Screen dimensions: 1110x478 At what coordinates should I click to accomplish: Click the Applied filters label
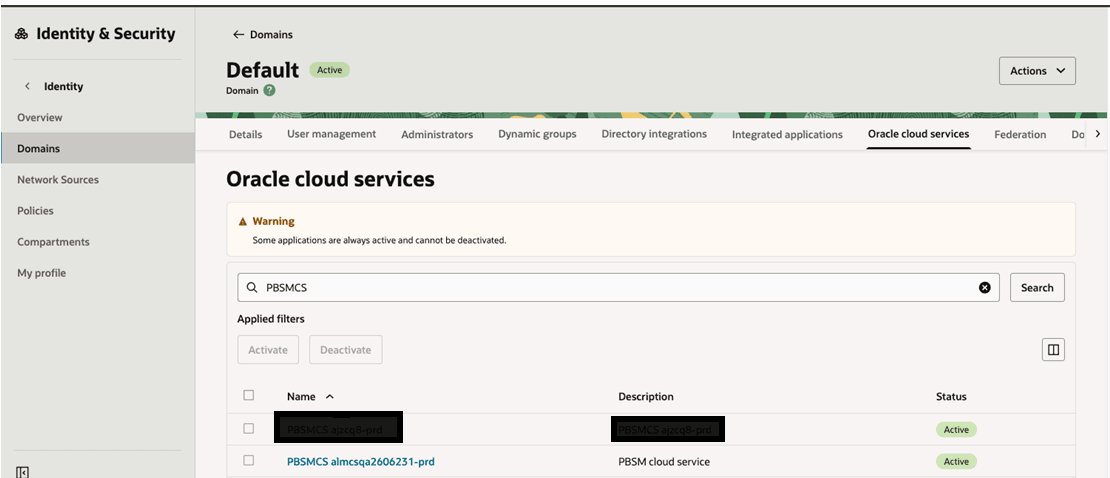pyautogui.click(x=271, y=319)
